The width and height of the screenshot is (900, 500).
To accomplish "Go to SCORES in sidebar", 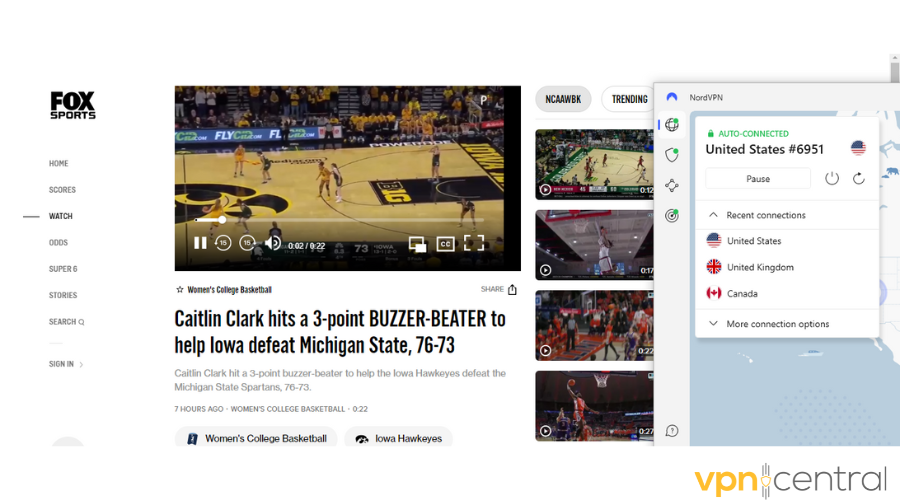I will point(62,190).
